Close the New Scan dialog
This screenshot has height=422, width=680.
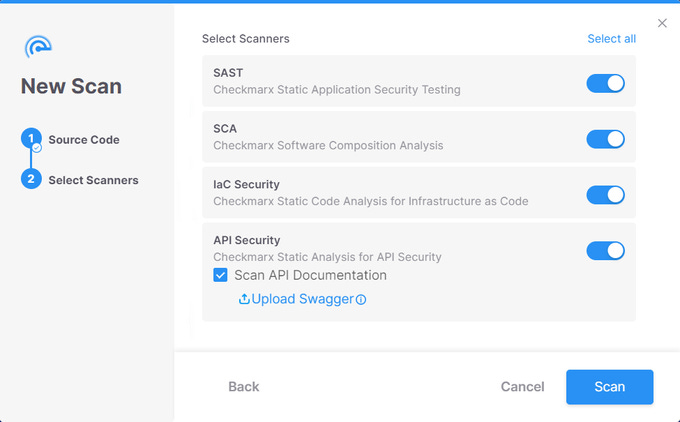point(662,23)
